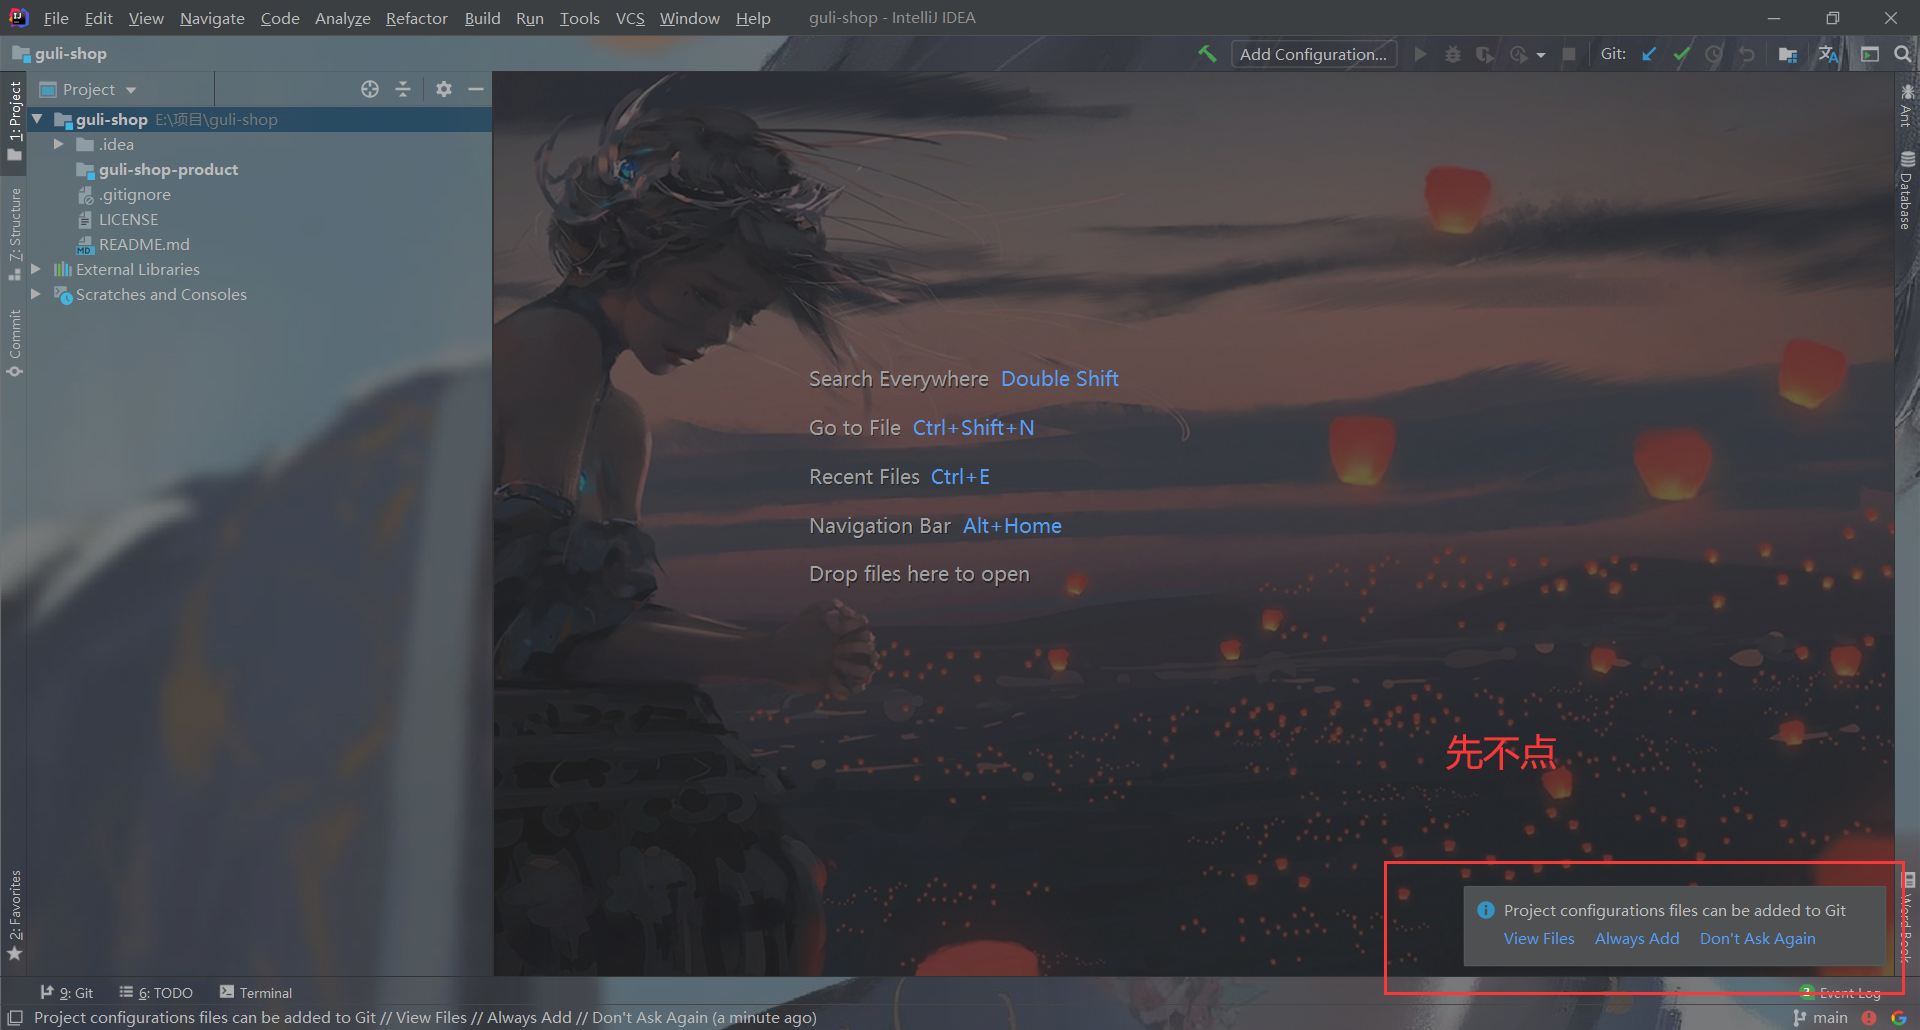
Task: Click Git Show History clock icon
Action: coord(1714,54)
